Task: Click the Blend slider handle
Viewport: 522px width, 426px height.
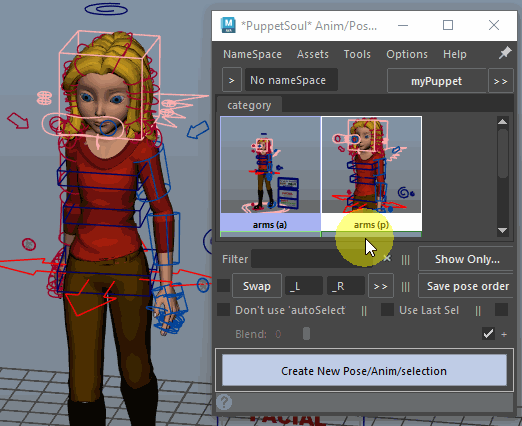Action: 306,334
